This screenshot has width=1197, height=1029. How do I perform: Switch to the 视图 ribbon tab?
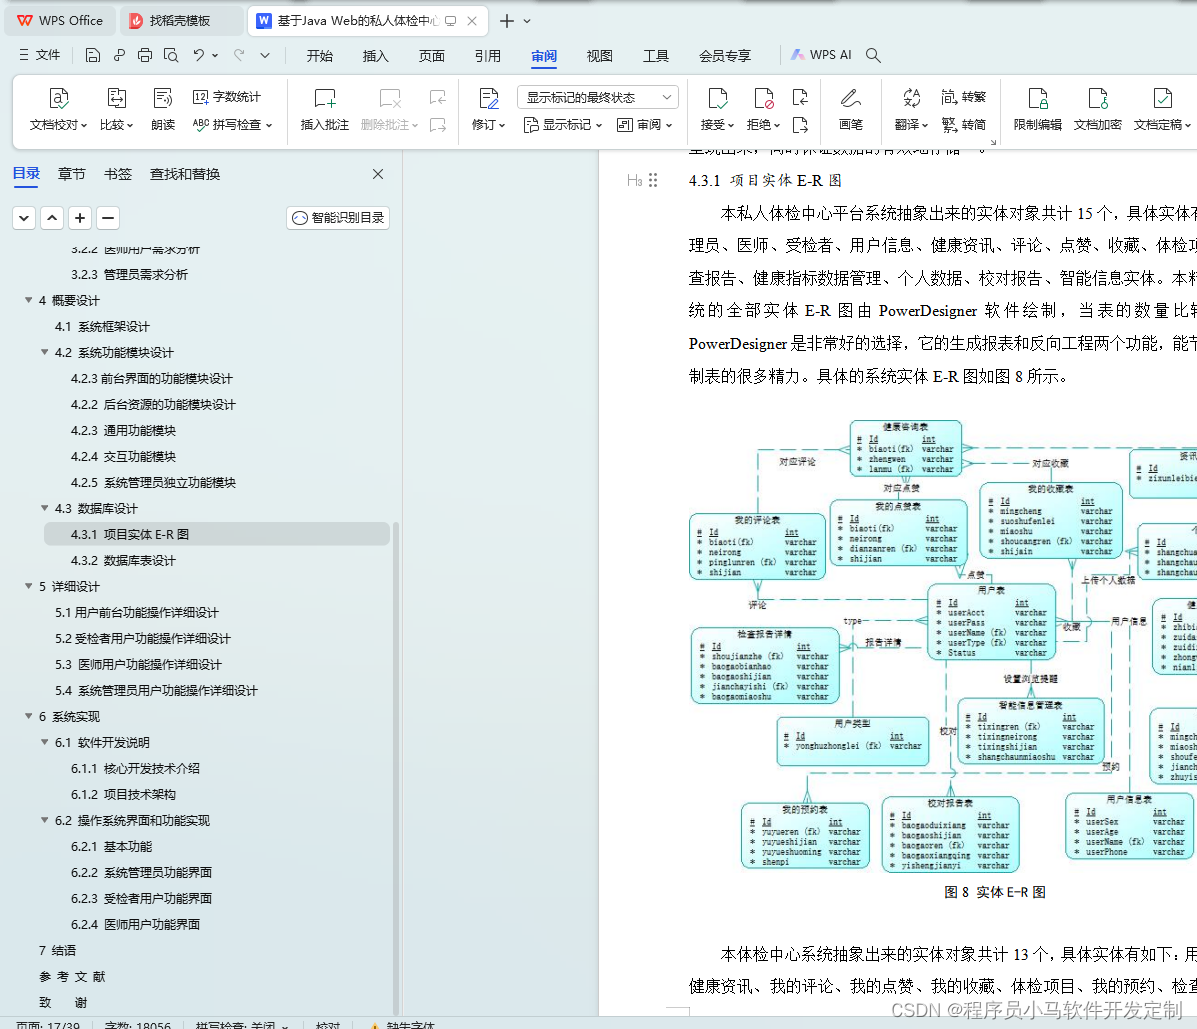pos(599,56)
